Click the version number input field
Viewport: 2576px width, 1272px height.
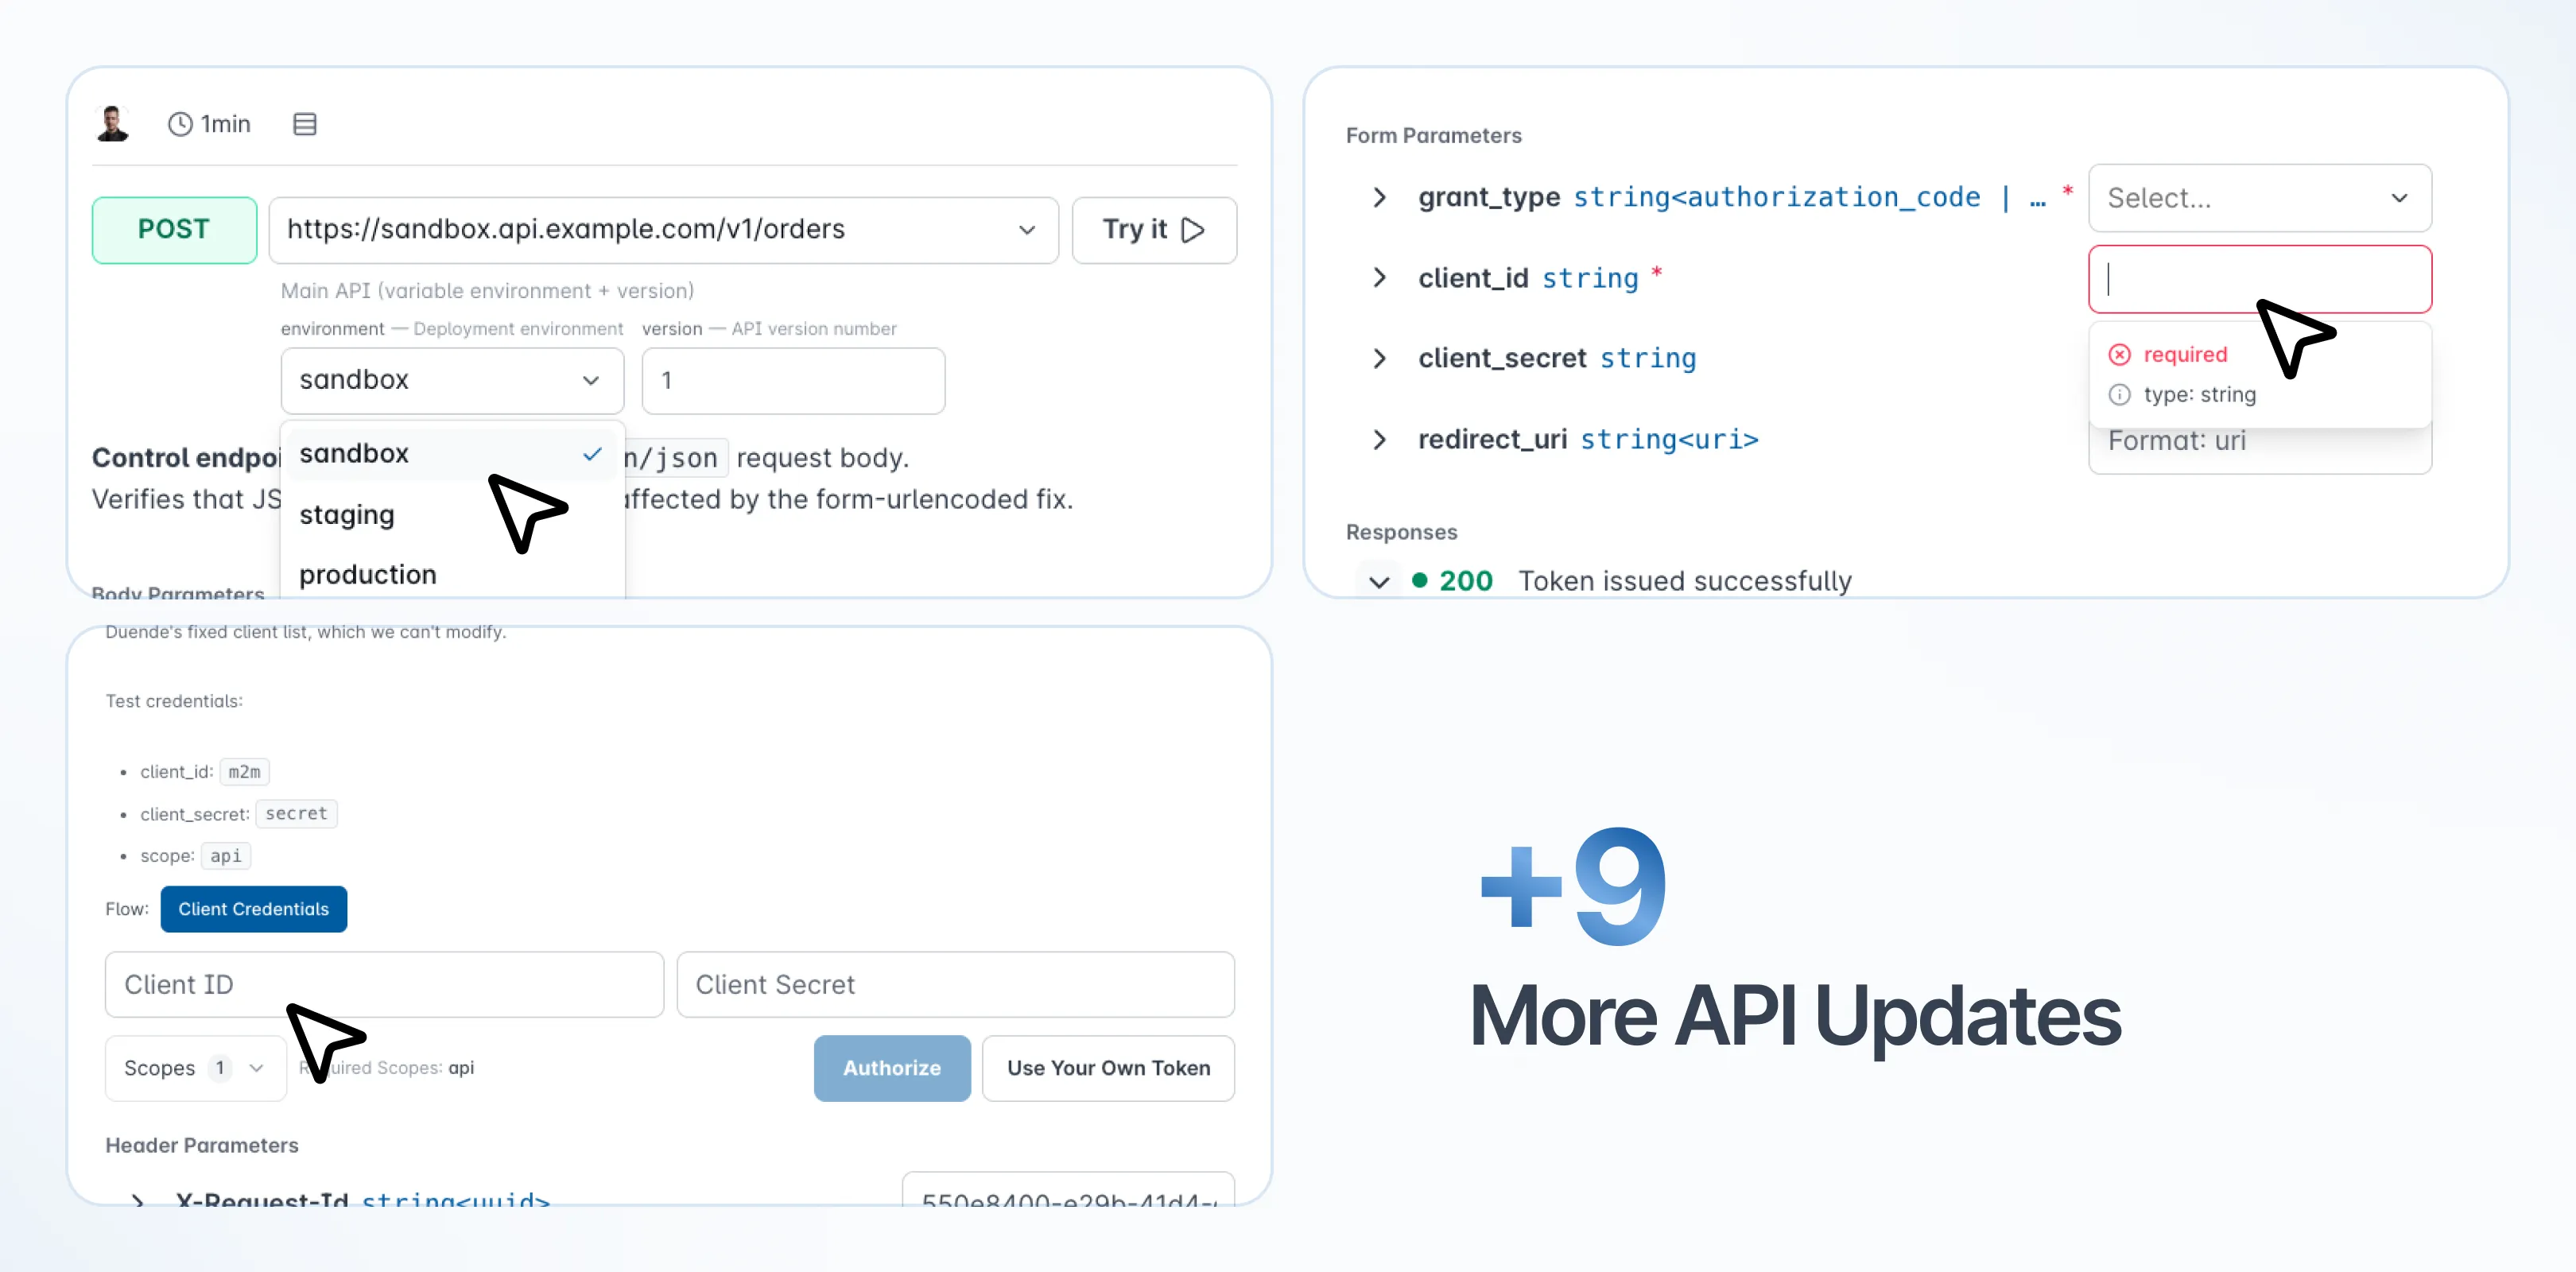tap(793, 381)
